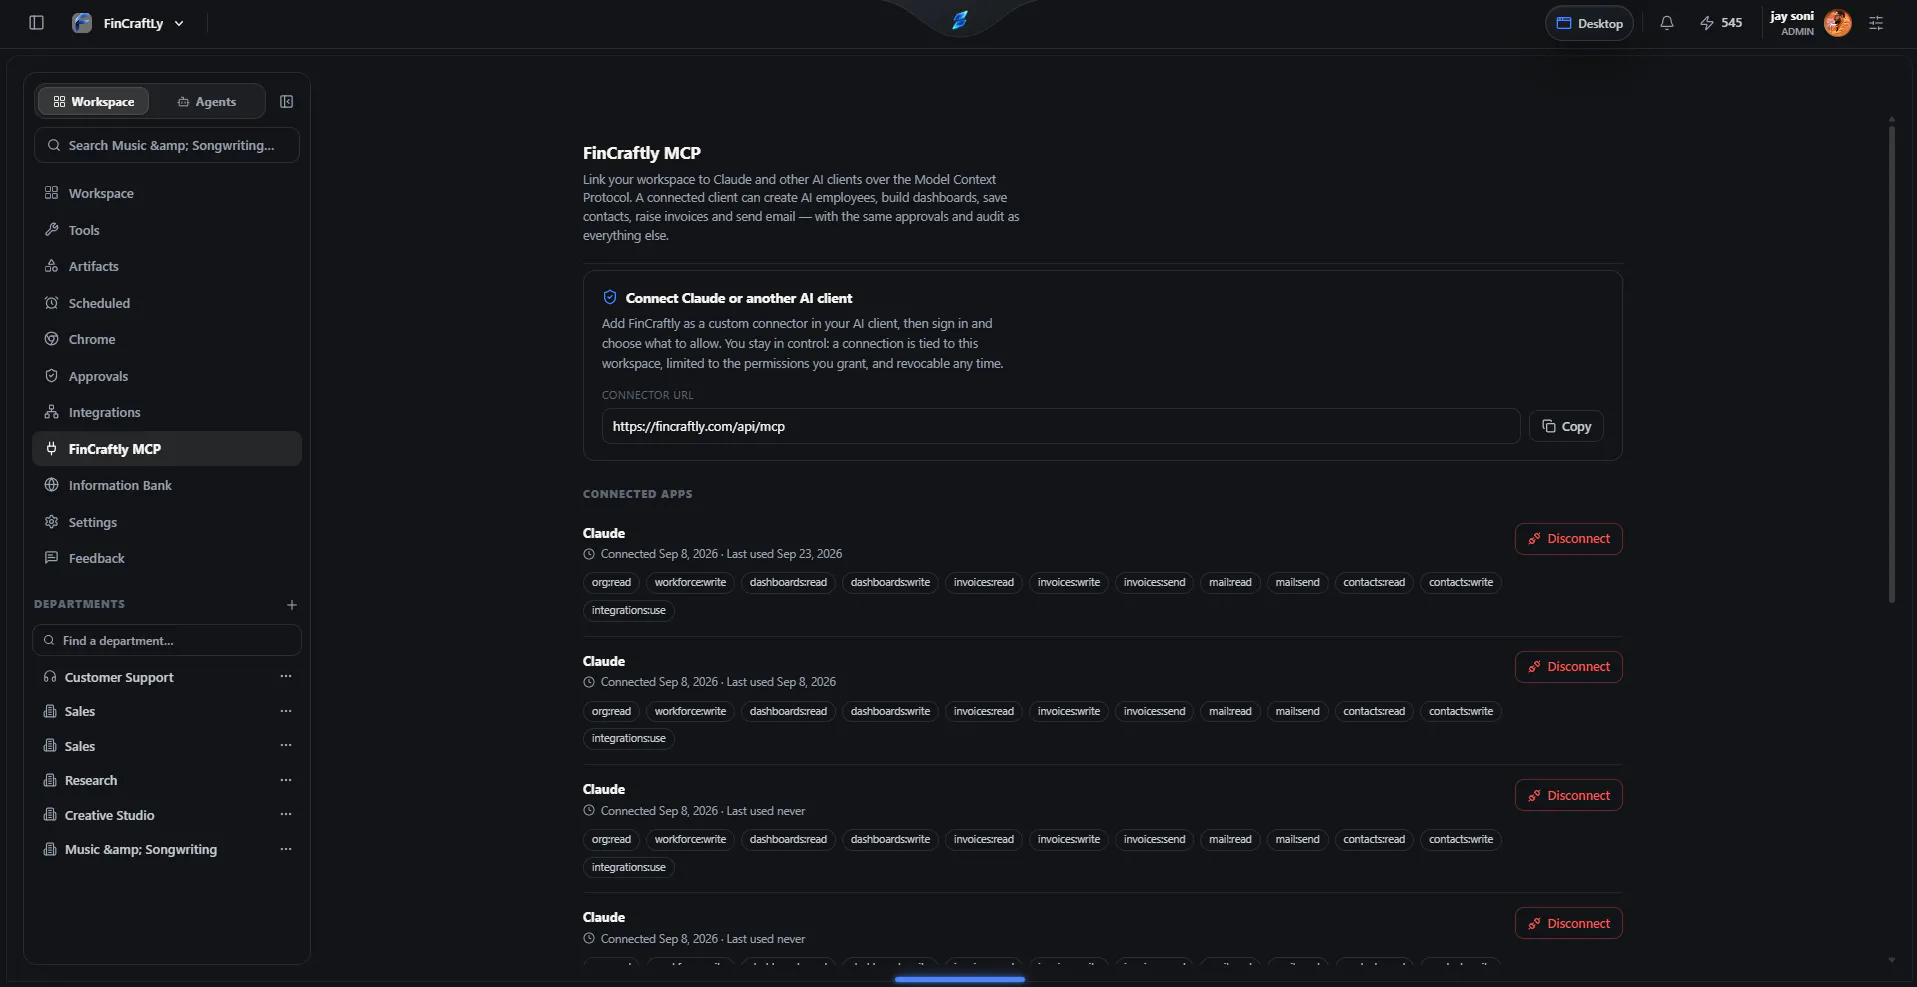Select the Workspace tab
Viewport: 1917px width, 987px height.
[94, 101]
